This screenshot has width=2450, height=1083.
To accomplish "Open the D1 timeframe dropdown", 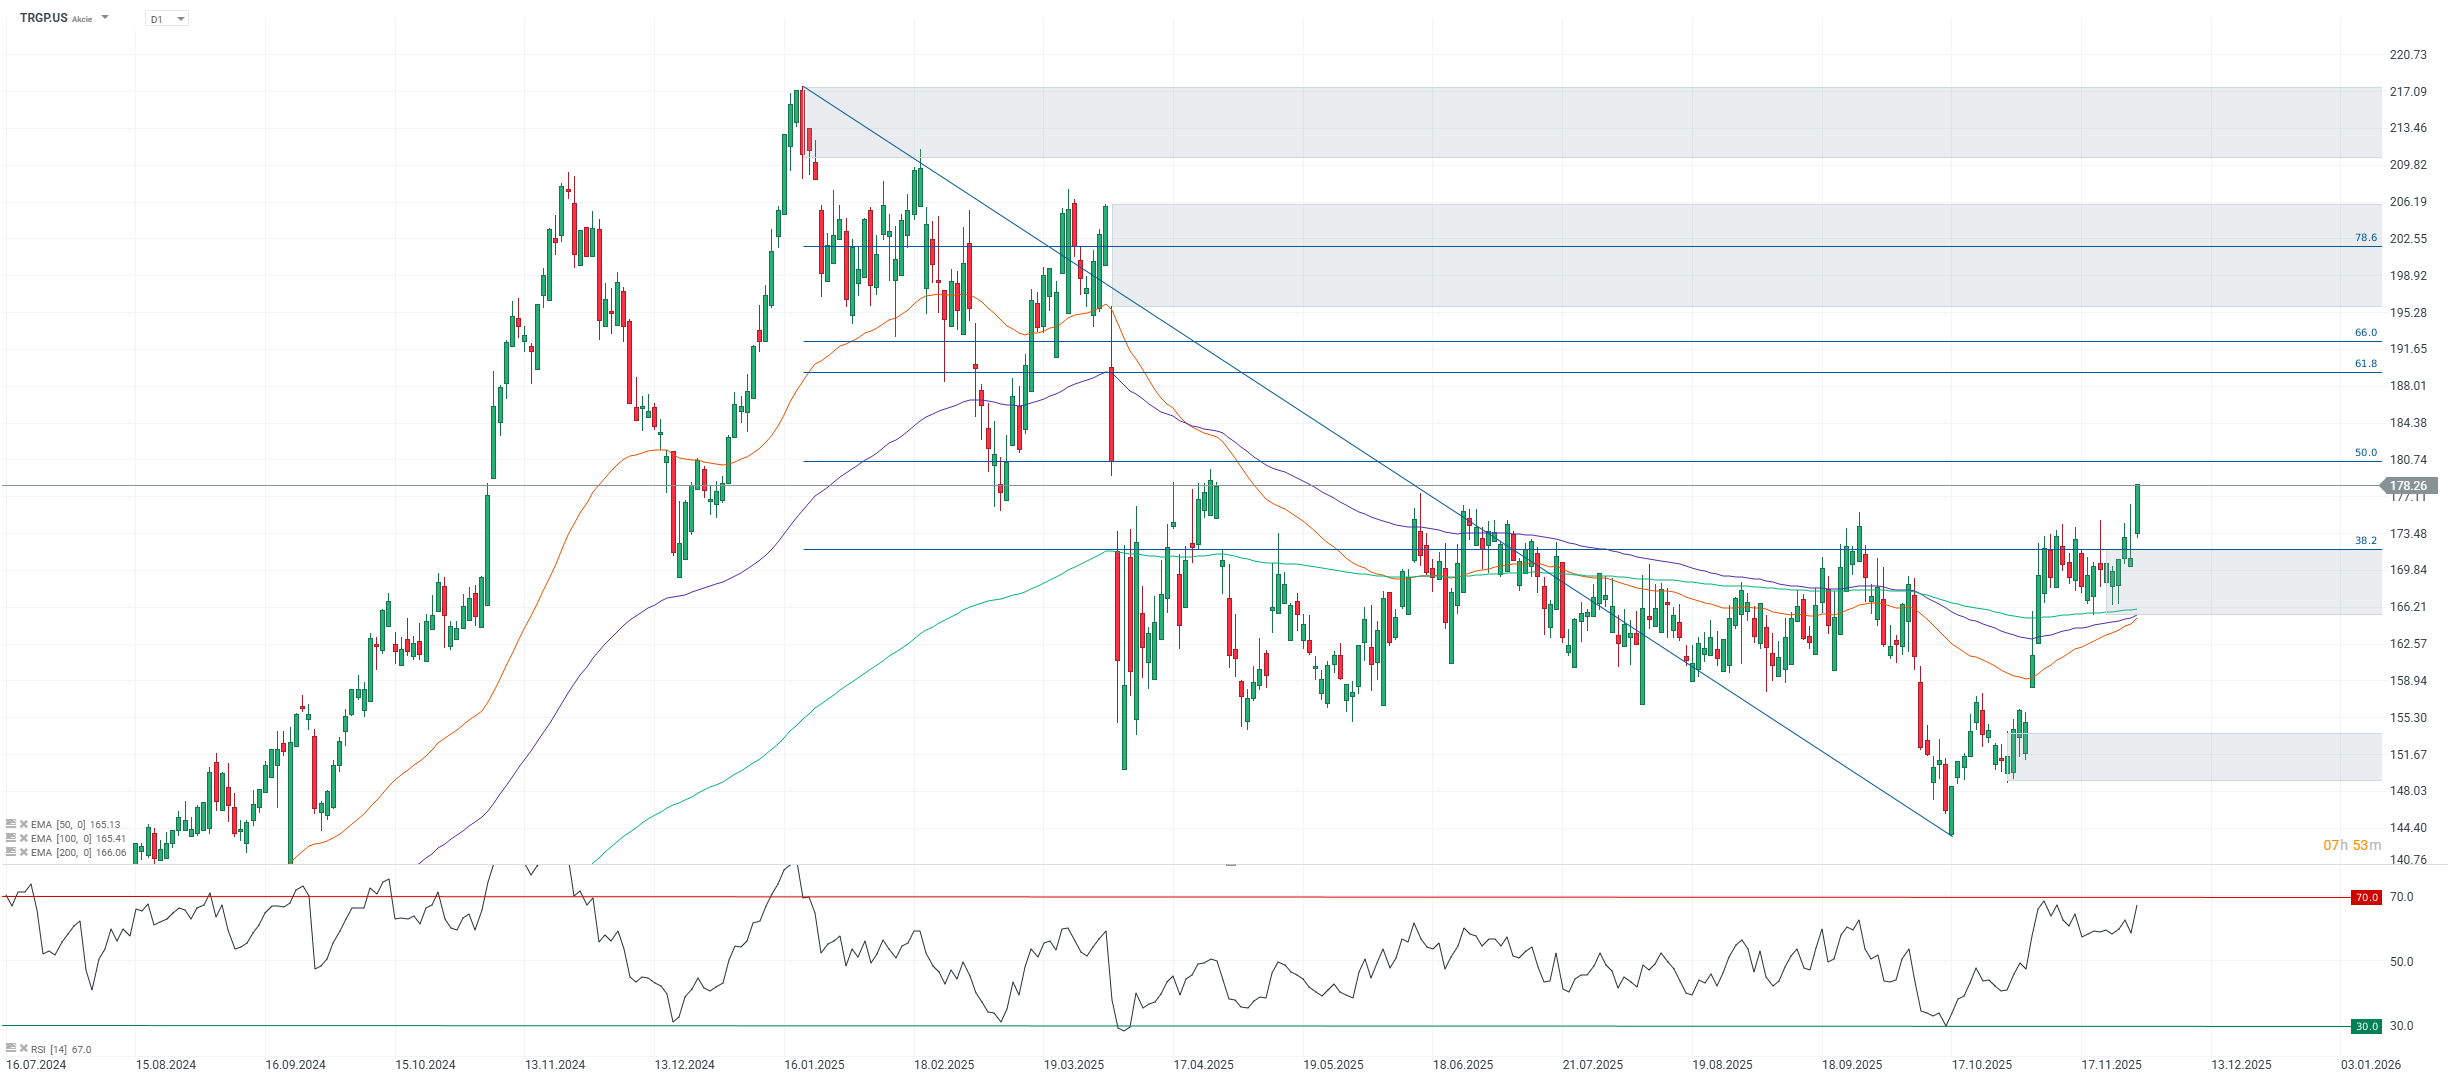I will (x=167, y=19).
